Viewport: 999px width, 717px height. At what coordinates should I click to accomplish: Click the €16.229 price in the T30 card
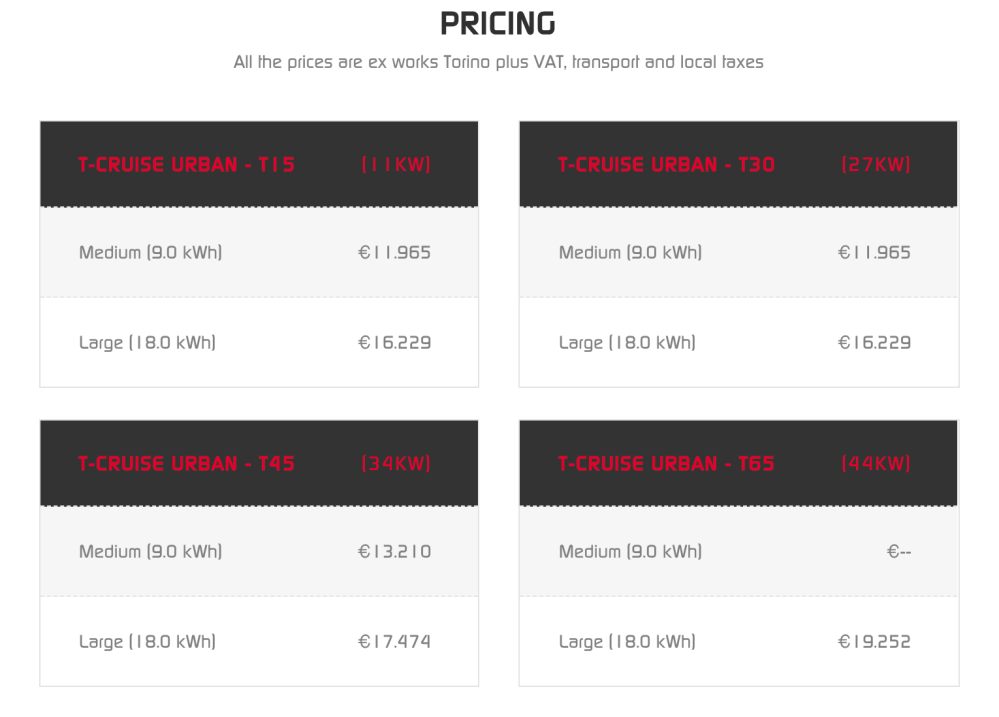[x=874, y=343]
